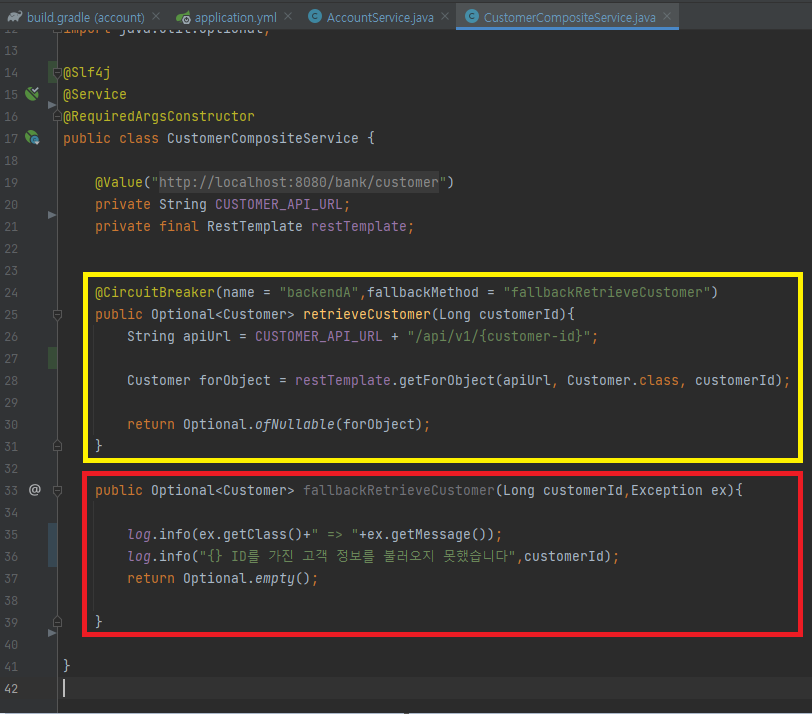Click the @Slf4j annotation

click(86, 72)
